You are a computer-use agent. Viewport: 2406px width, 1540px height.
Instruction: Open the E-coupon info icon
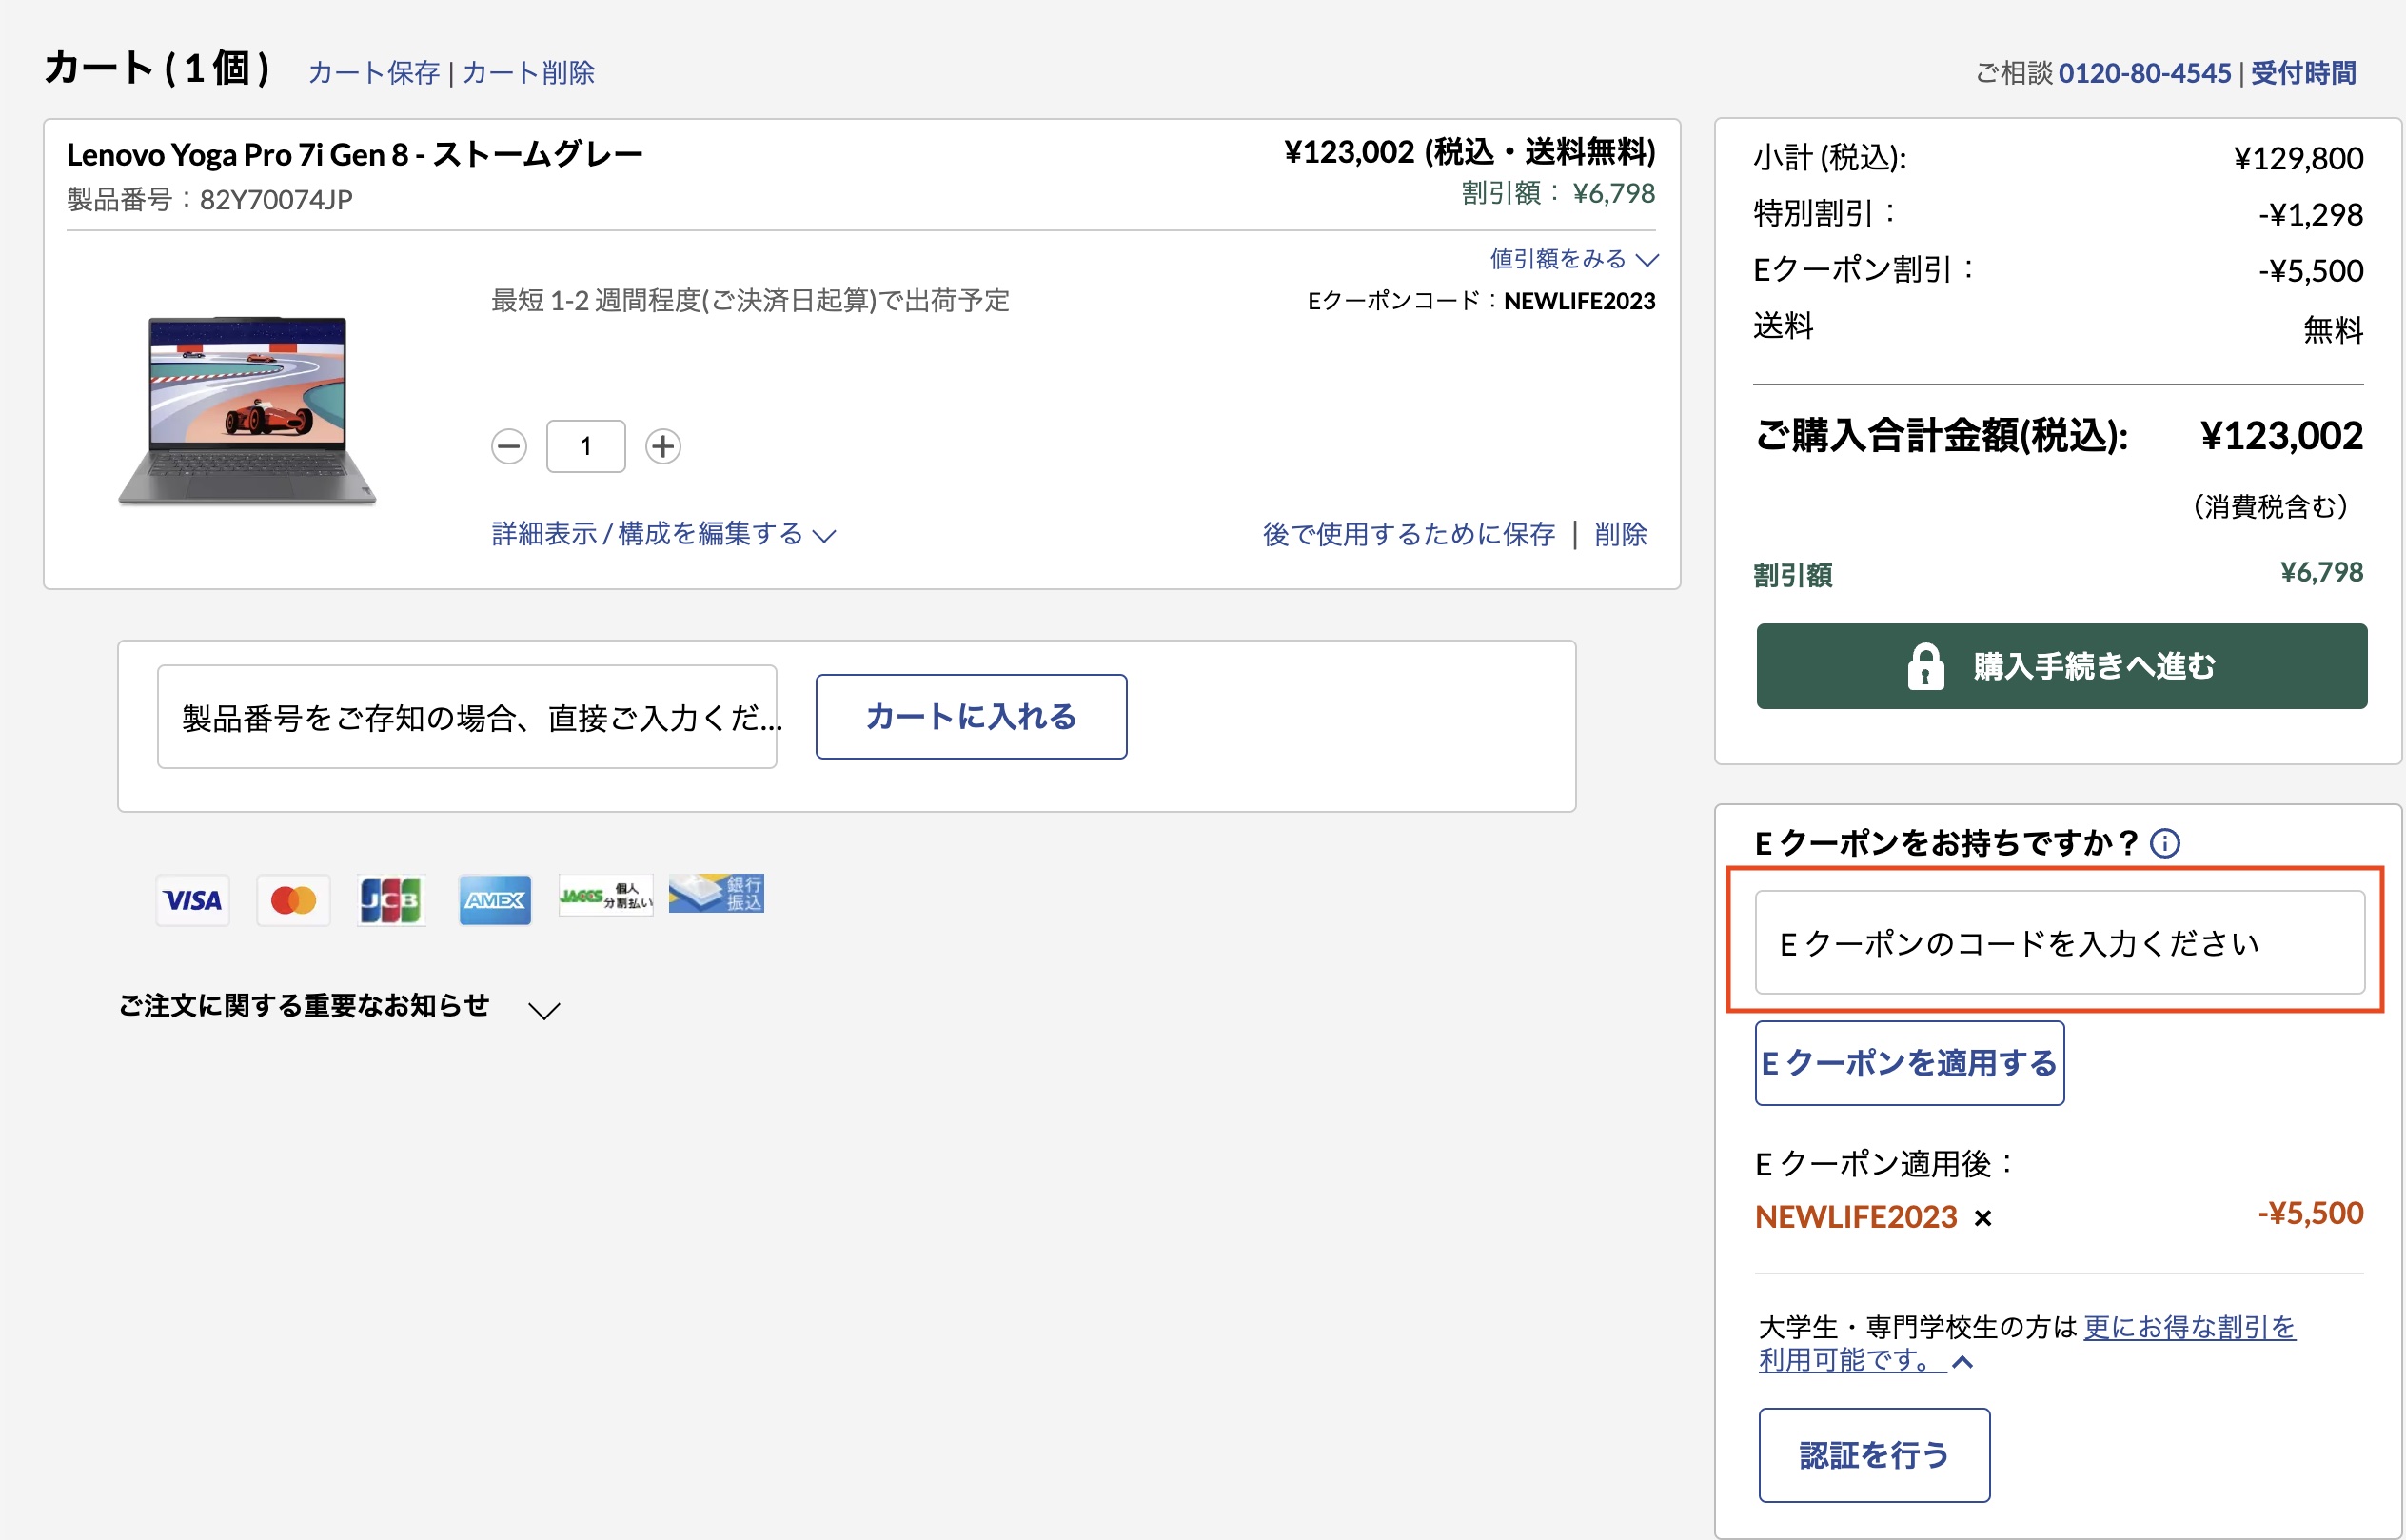click(2164, 843)
